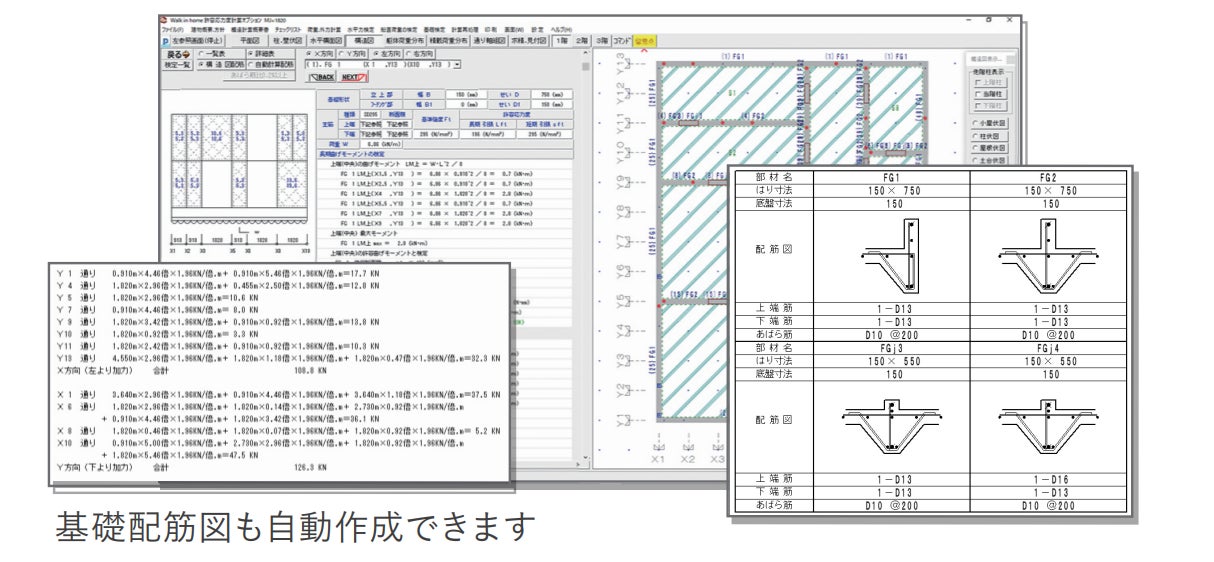The width and height of the screenshot is (1214, 562).
Task: Choose the X方向 radio option
Action: pos(320,53)
